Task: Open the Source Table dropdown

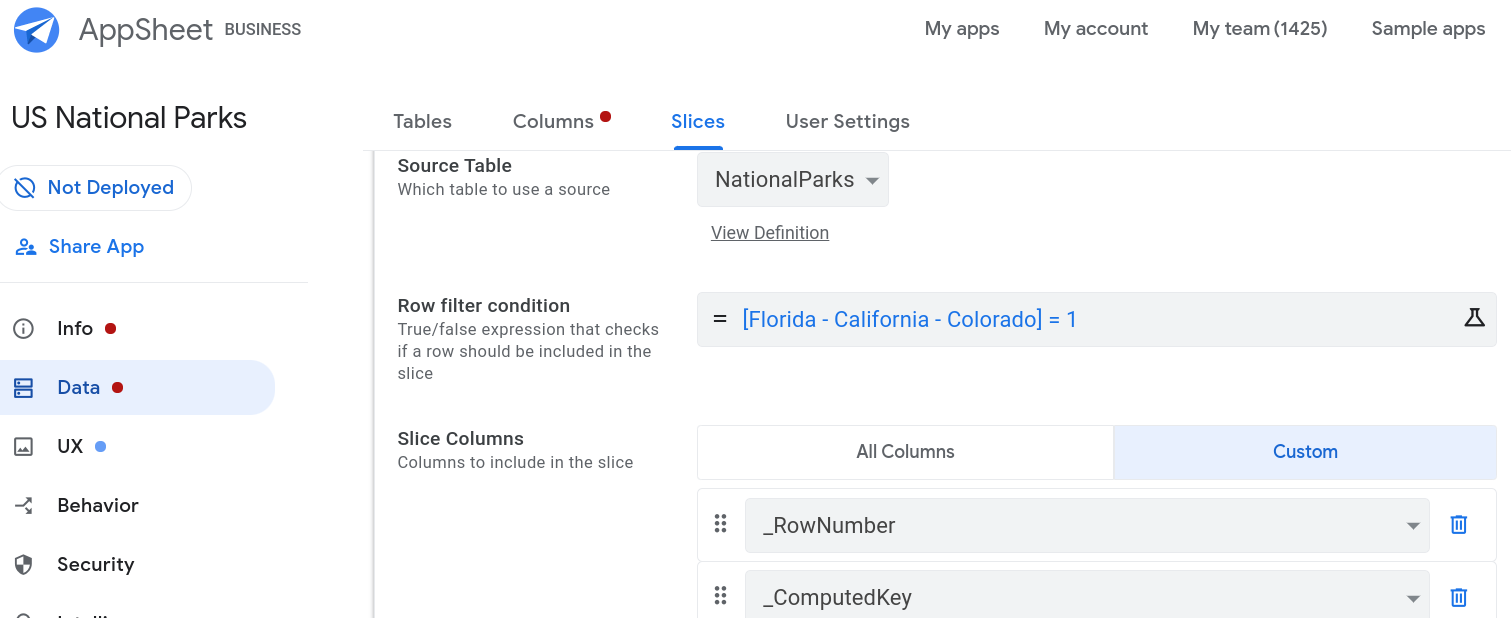Action: pyautogui.click(x=792, y=179)
